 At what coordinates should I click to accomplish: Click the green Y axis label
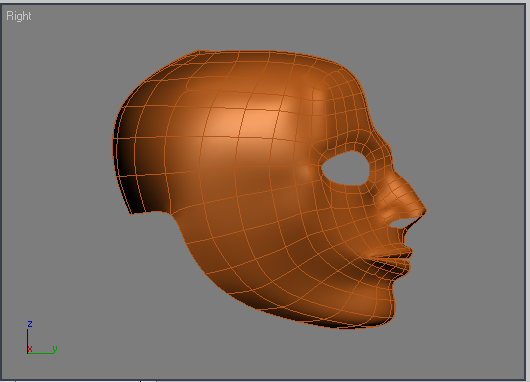[x=55, y=348]
